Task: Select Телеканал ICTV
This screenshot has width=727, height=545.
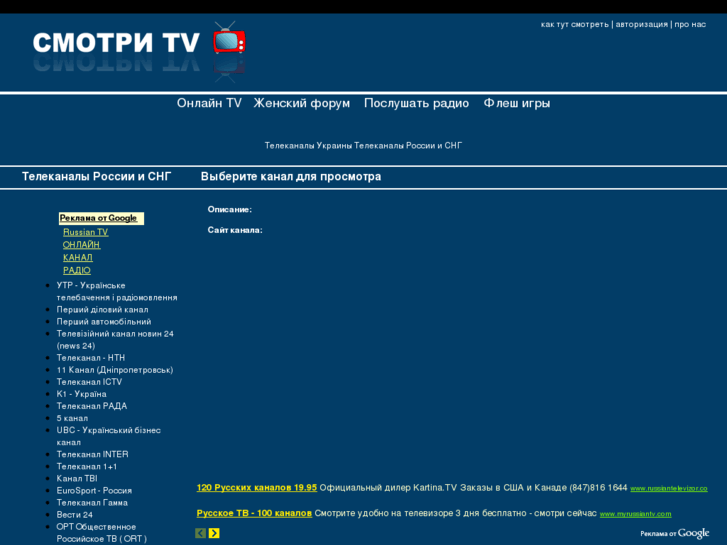Action: (x=89, y=382)
